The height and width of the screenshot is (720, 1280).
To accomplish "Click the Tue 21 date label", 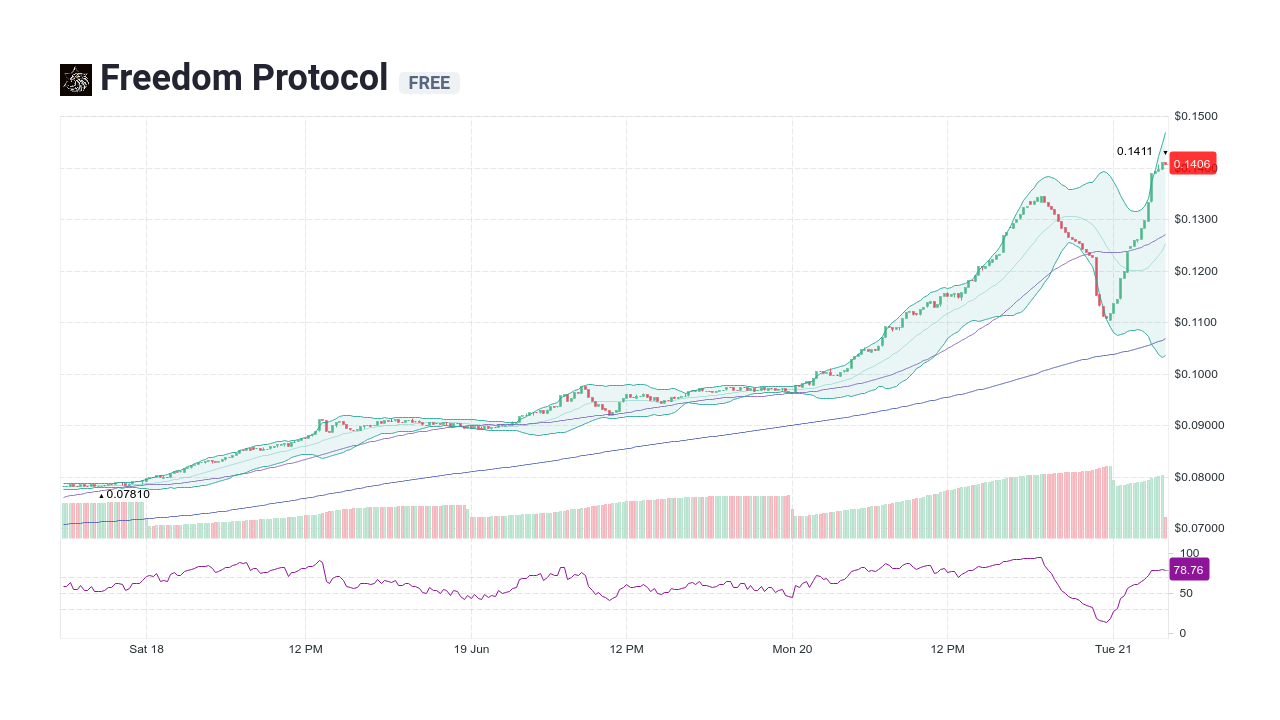I will point(1112,649).
